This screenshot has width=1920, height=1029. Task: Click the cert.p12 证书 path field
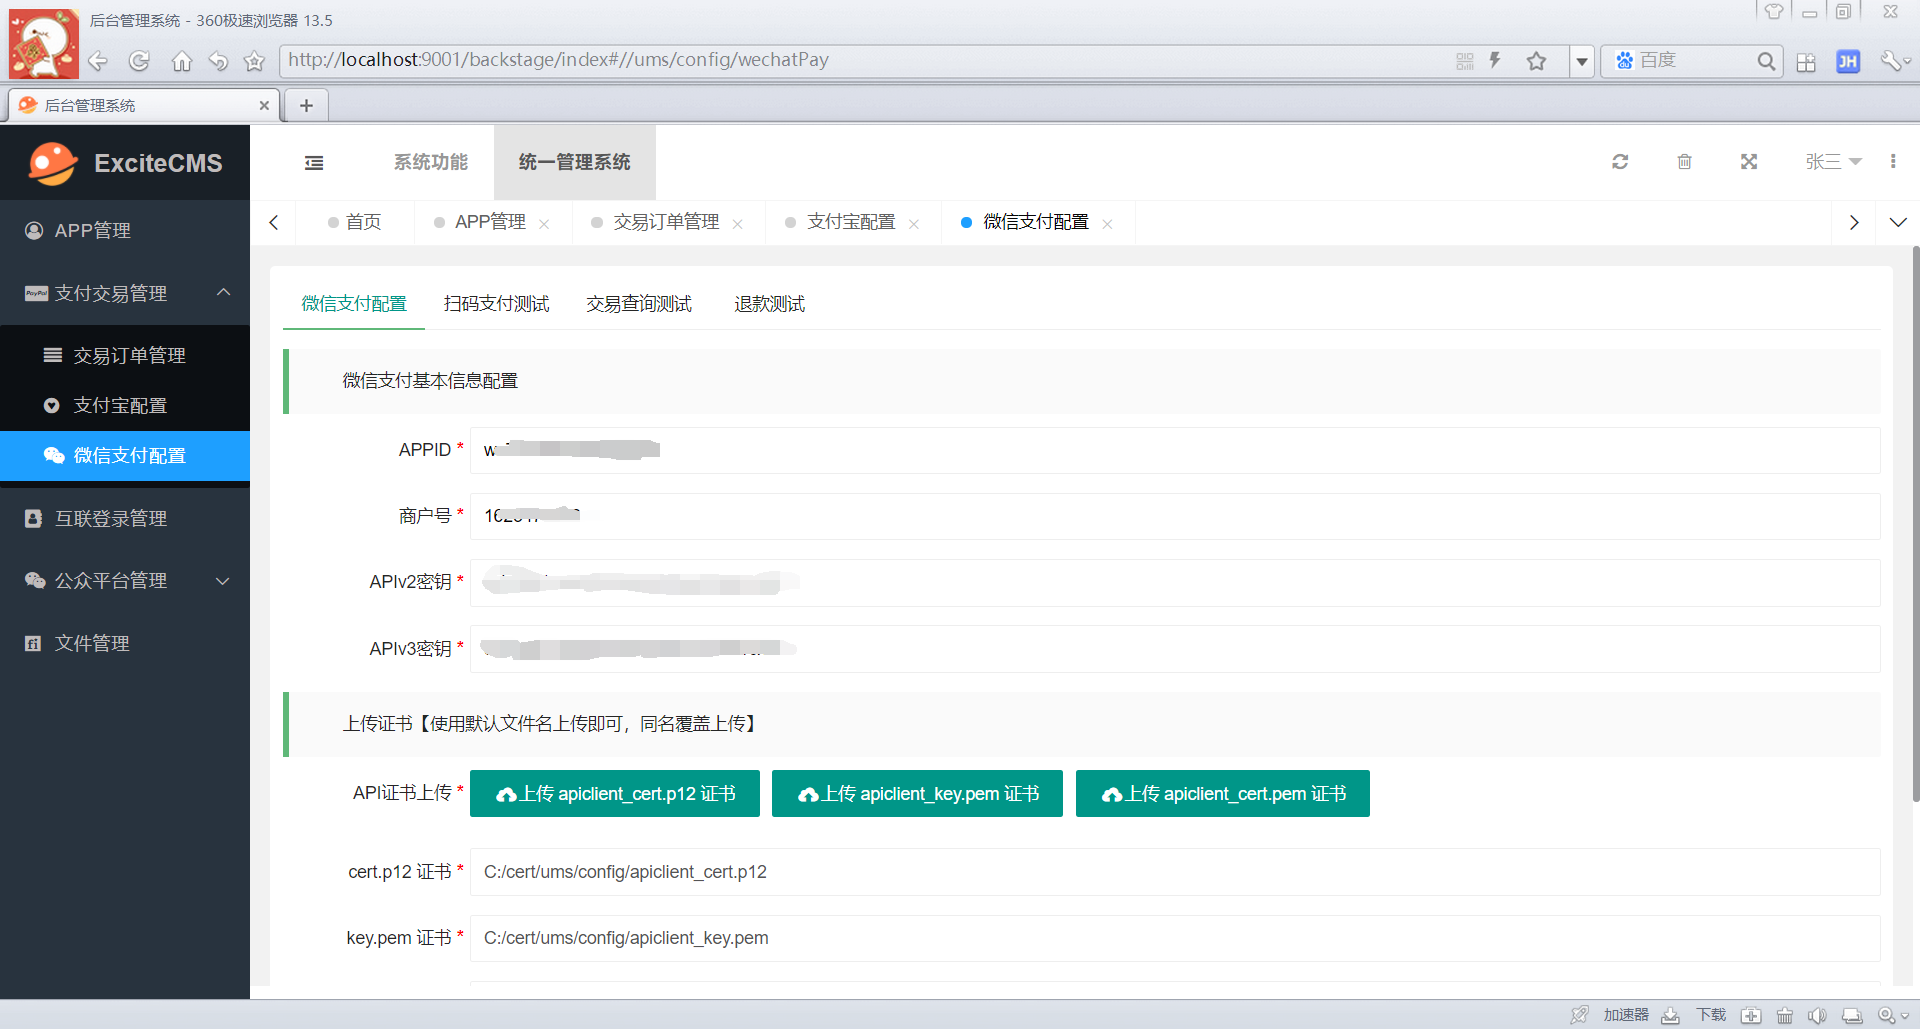click(1175, 872)
